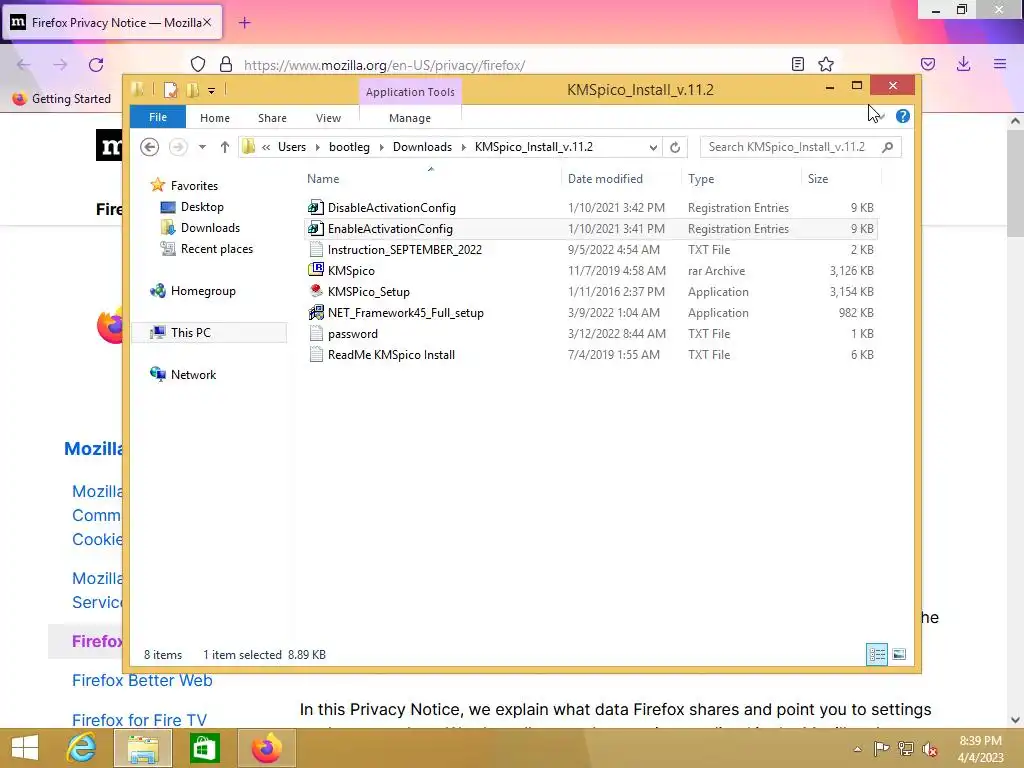Select Desktop in Favorites
The image size is (1024, 768).
202,207
